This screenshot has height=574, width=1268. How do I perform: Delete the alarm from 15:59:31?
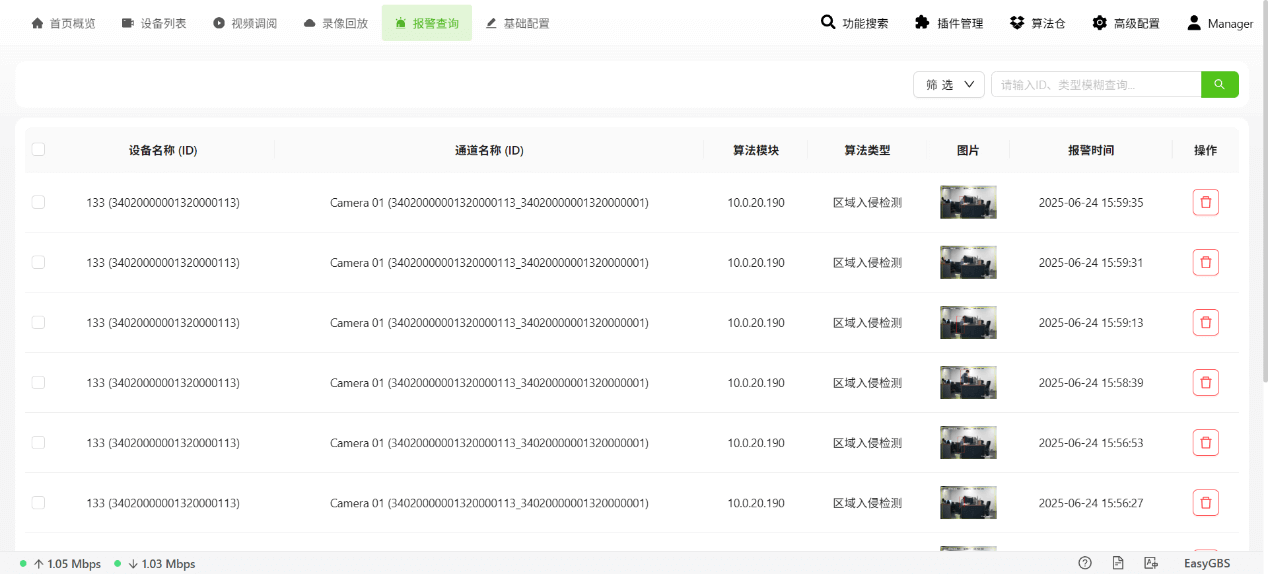(x=1205, y=263)
